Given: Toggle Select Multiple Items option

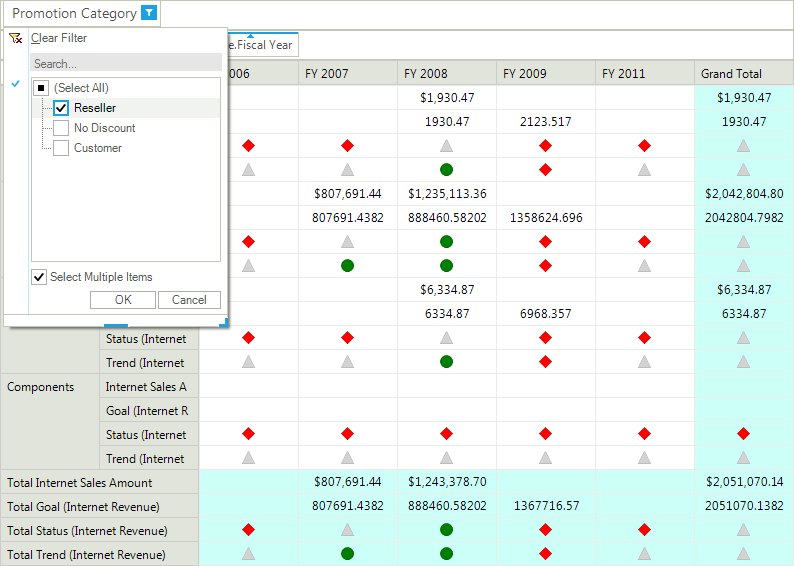Looking at the screenshot, I should 39,277.
